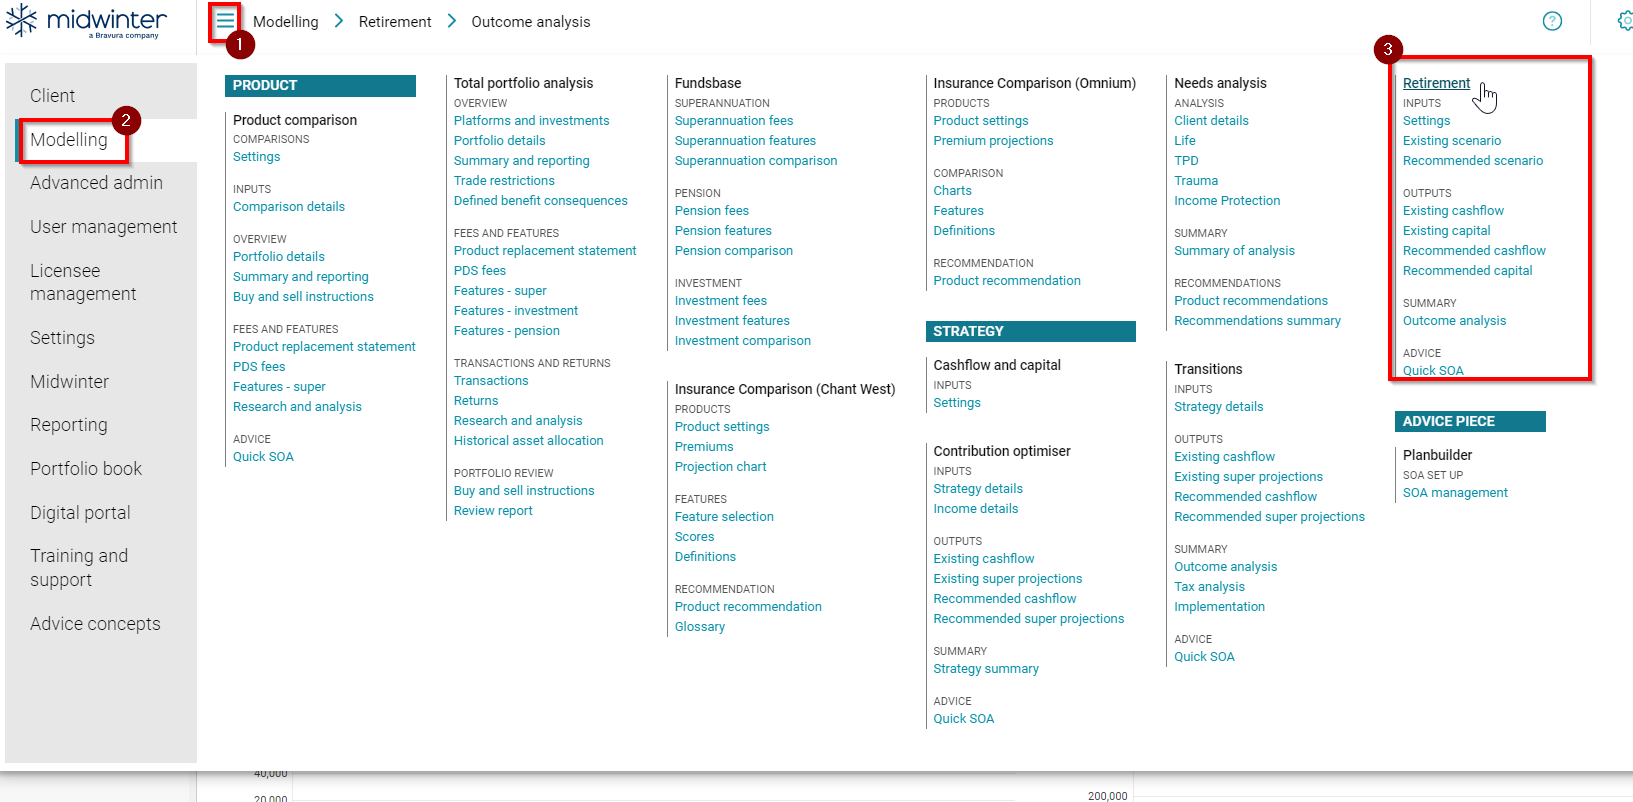Open the hamburger navigation menu
The width and height of the screenshot is (1633, 802).
(x=225, y=21)
